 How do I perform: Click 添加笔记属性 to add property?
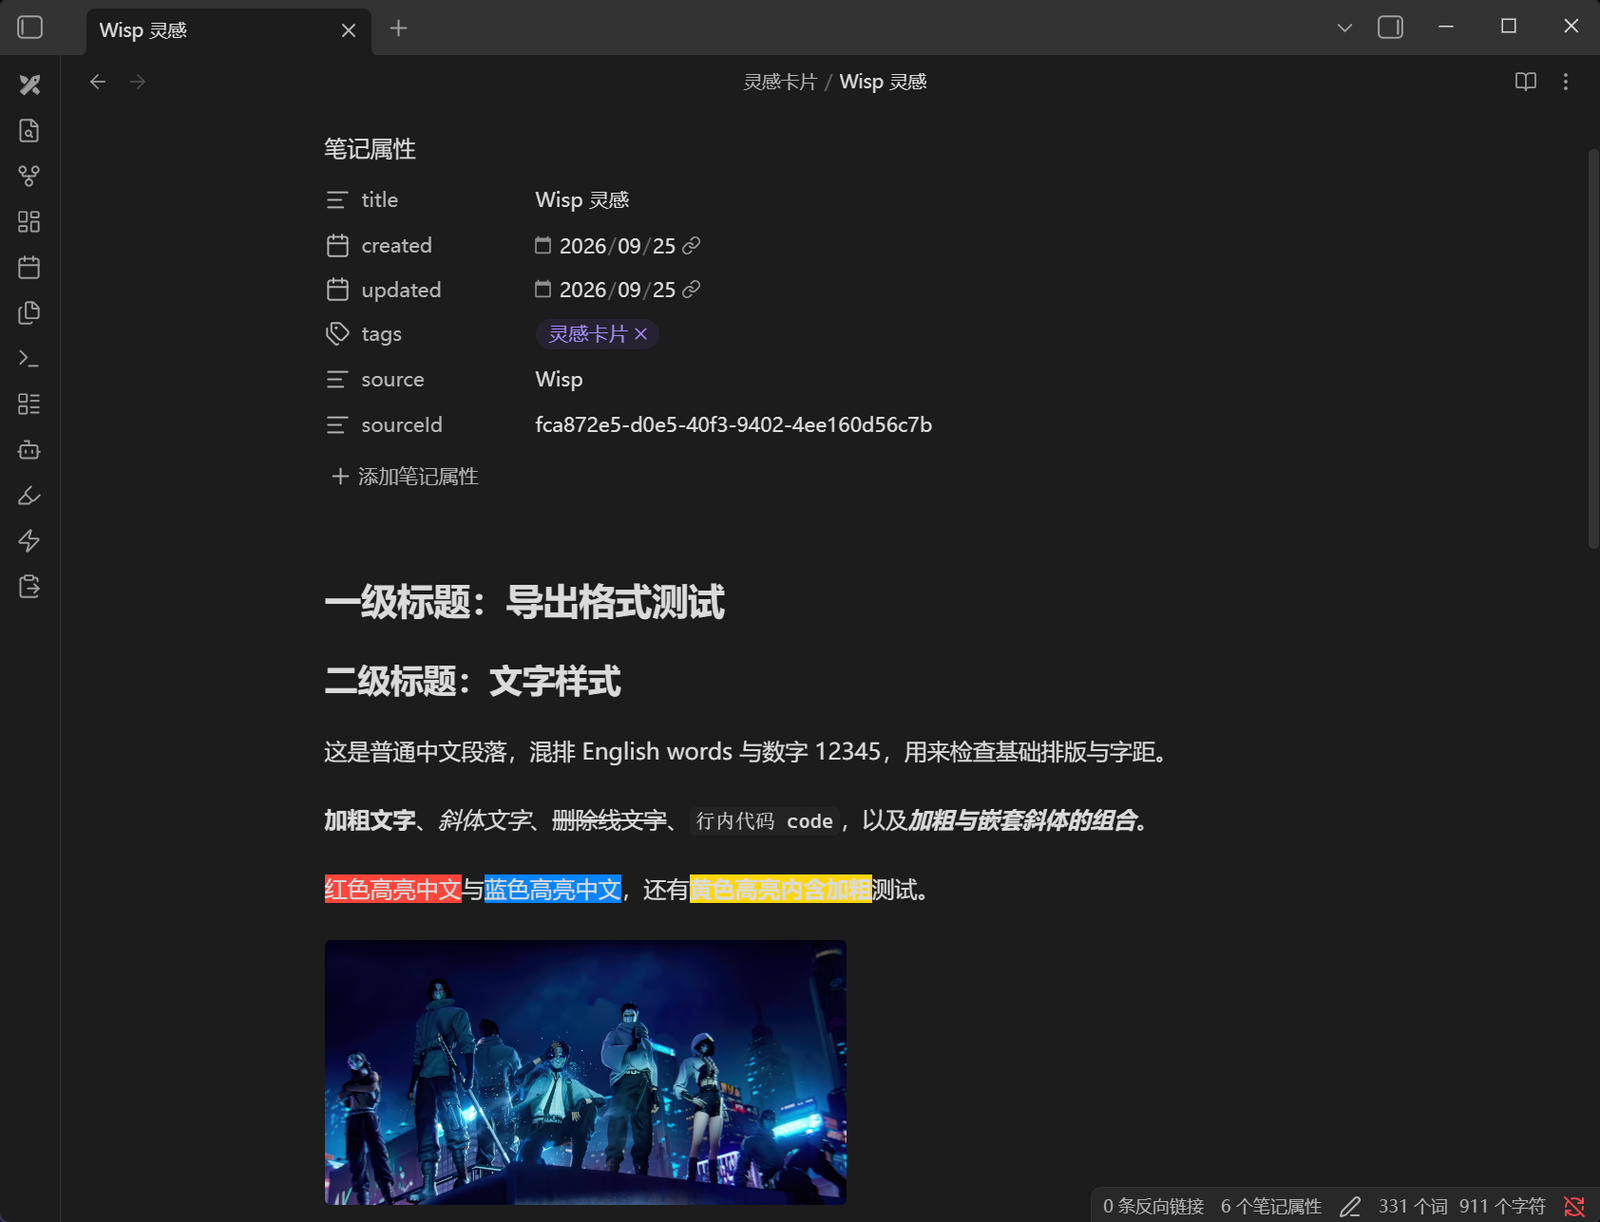405,476
